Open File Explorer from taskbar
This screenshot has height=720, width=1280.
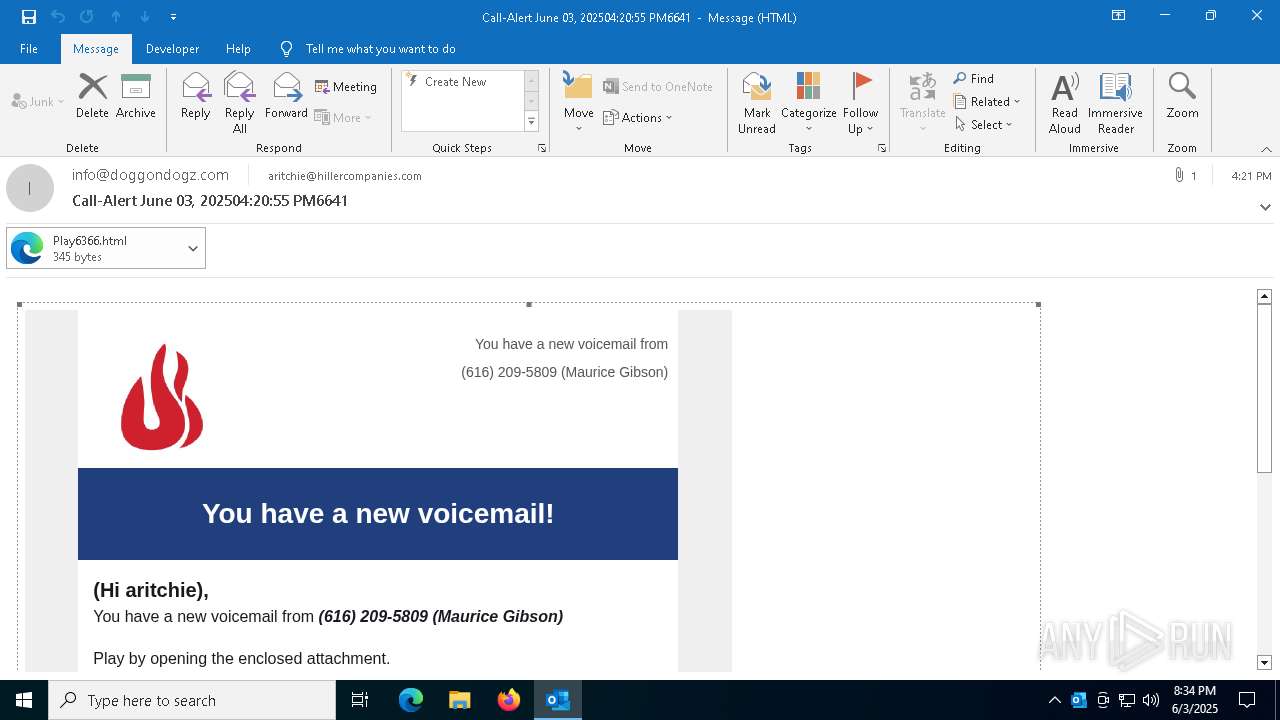click(460, 700)
